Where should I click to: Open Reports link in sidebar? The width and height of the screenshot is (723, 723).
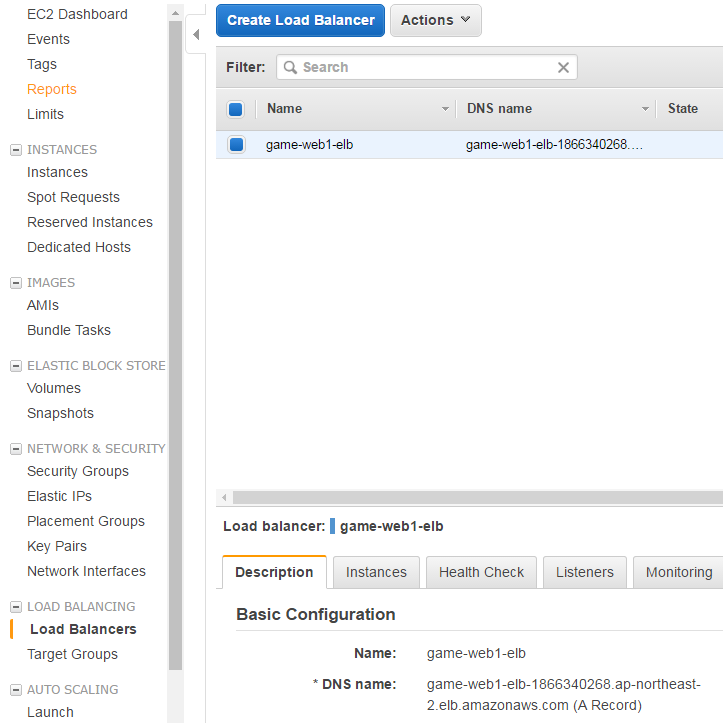tap(52, 89)
